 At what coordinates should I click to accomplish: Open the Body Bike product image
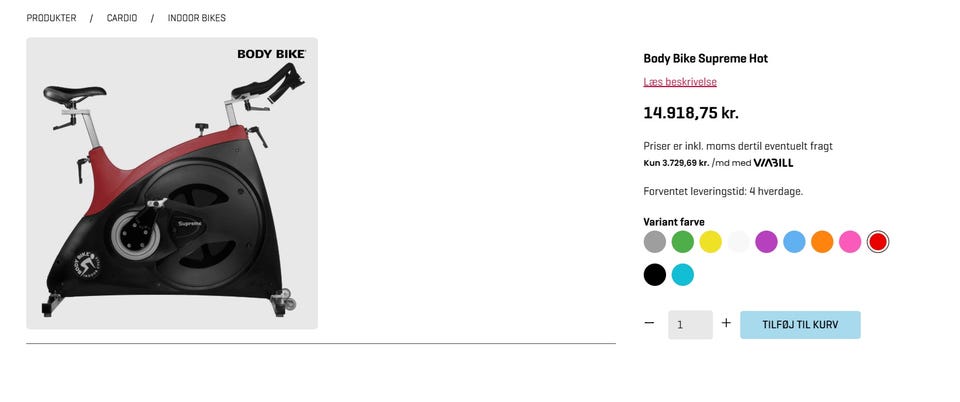(x=172, y=184)
